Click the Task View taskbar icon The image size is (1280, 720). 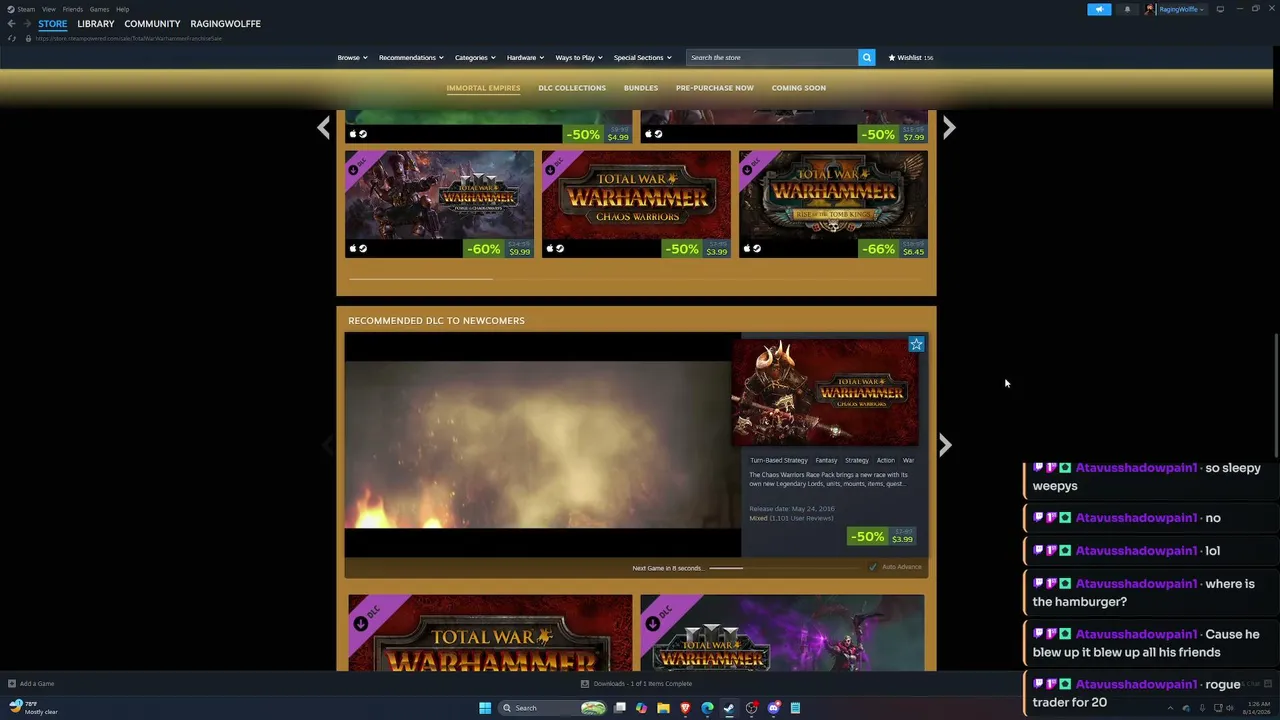click(619, 708)
